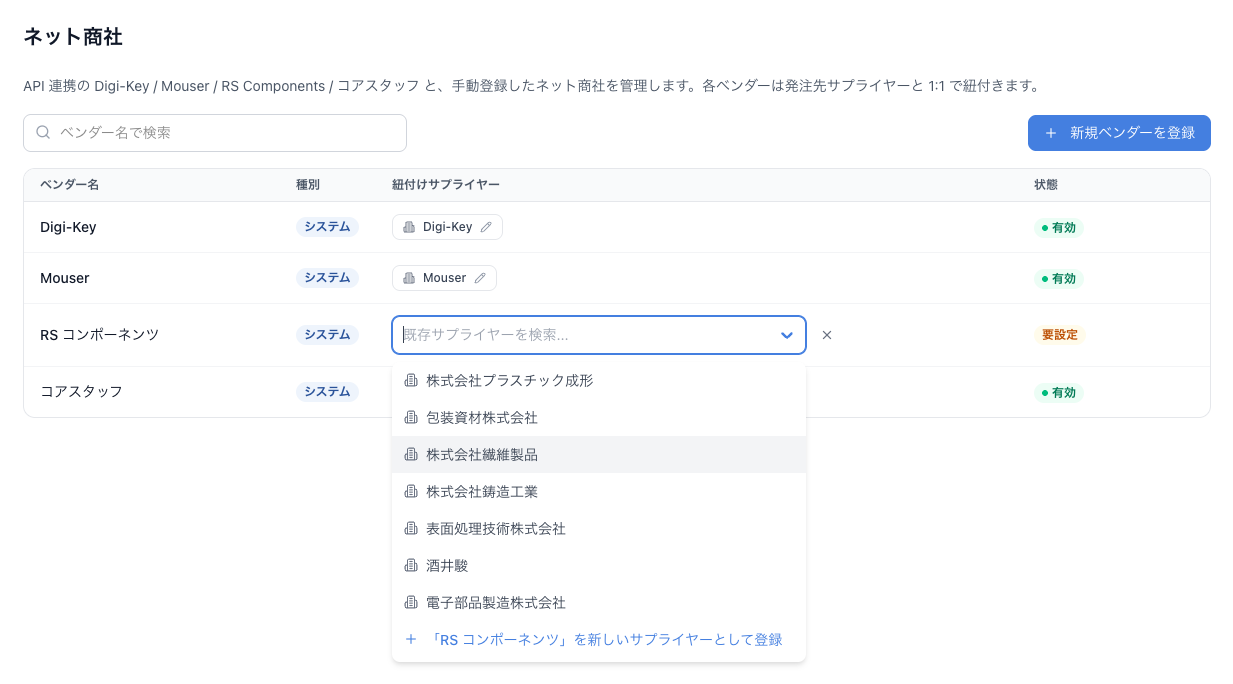The height and width of the screenshot is (684, 1233).
Task: Click the ネット商社 page heading
Action: 73,37
